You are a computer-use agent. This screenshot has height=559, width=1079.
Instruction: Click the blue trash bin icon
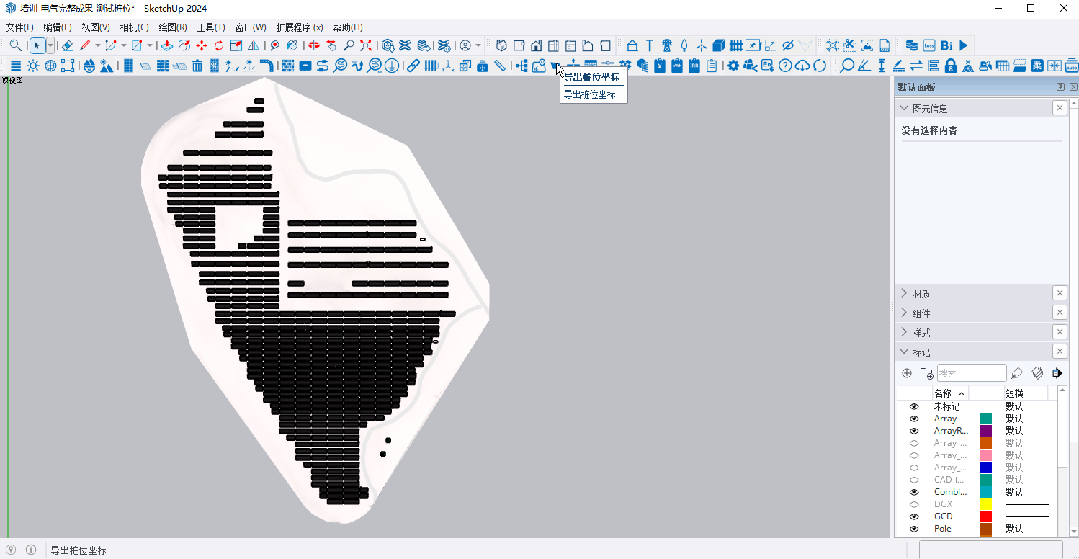coord(197,66)
